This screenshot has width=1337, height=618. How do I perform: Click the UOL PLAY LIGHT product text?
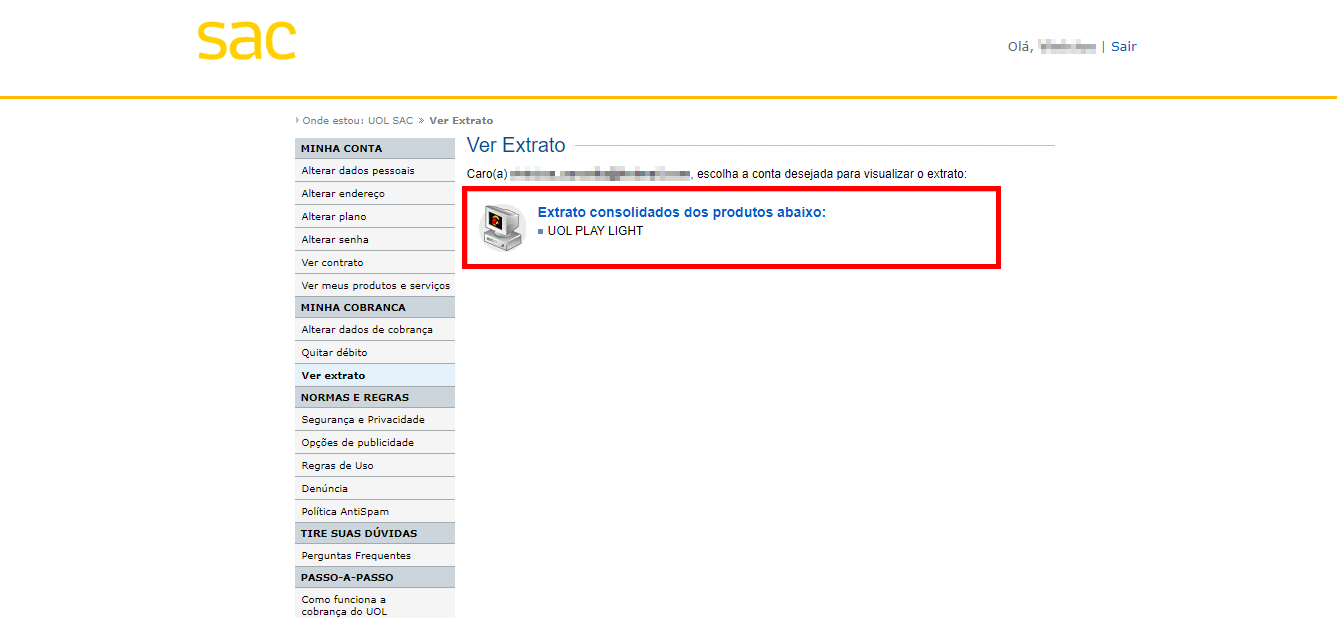tap(595, 231)
